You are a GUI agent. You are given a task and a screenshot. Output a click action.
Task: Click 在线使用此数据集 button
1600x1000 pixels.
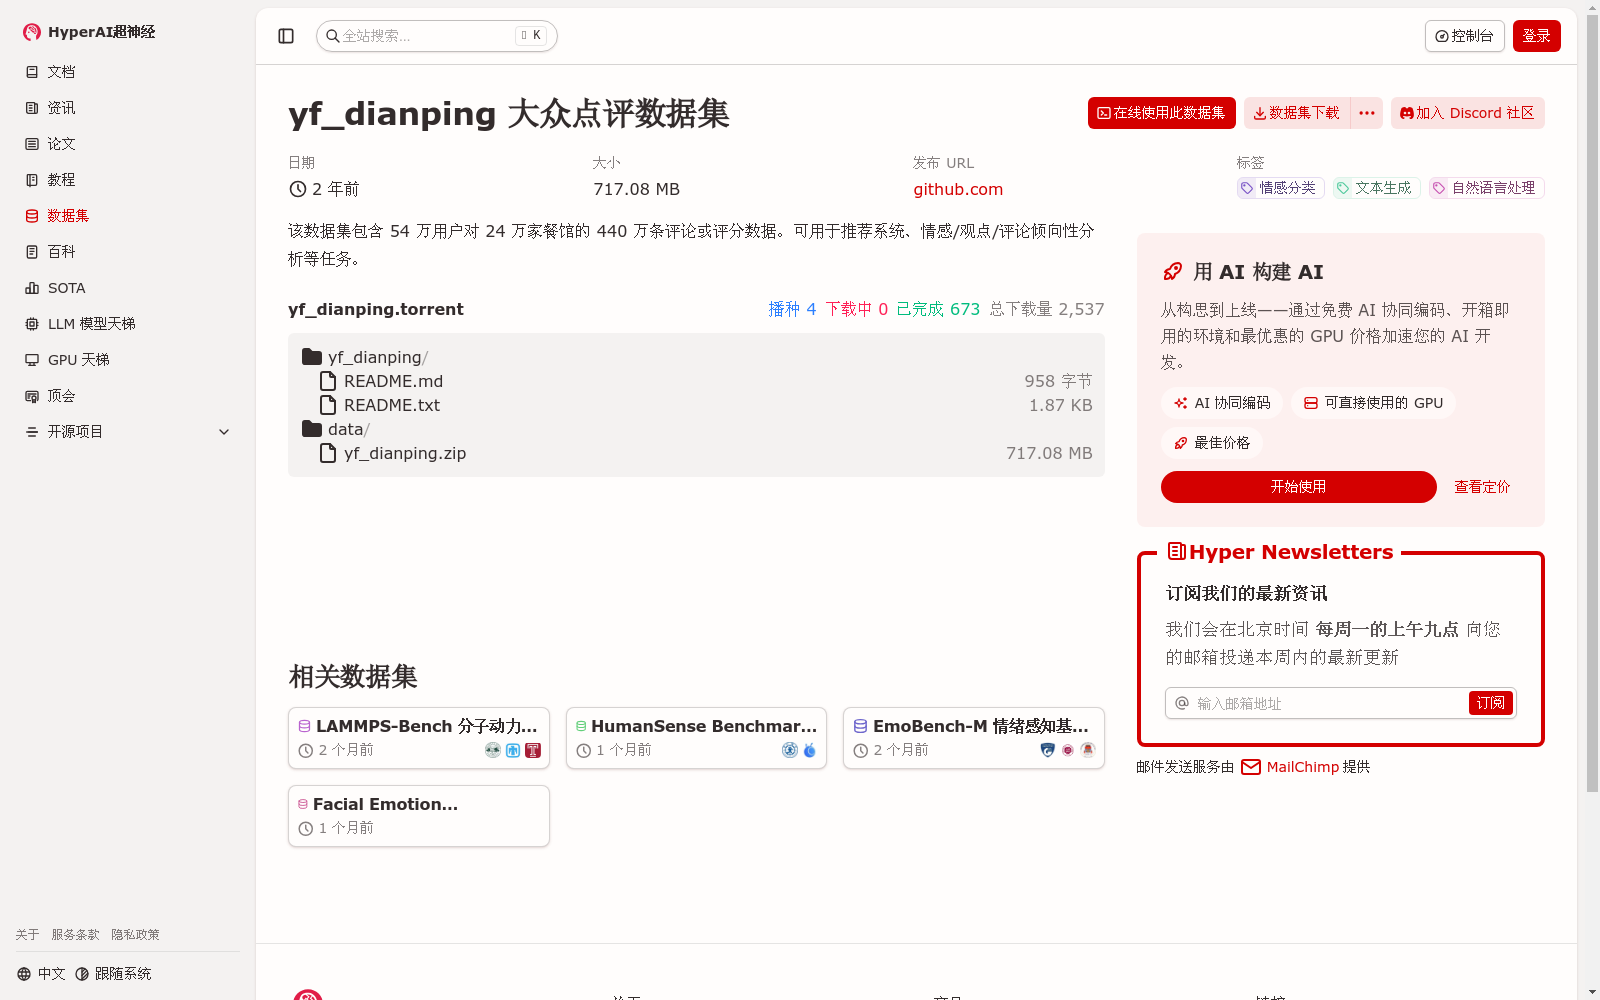point(1162,113)
